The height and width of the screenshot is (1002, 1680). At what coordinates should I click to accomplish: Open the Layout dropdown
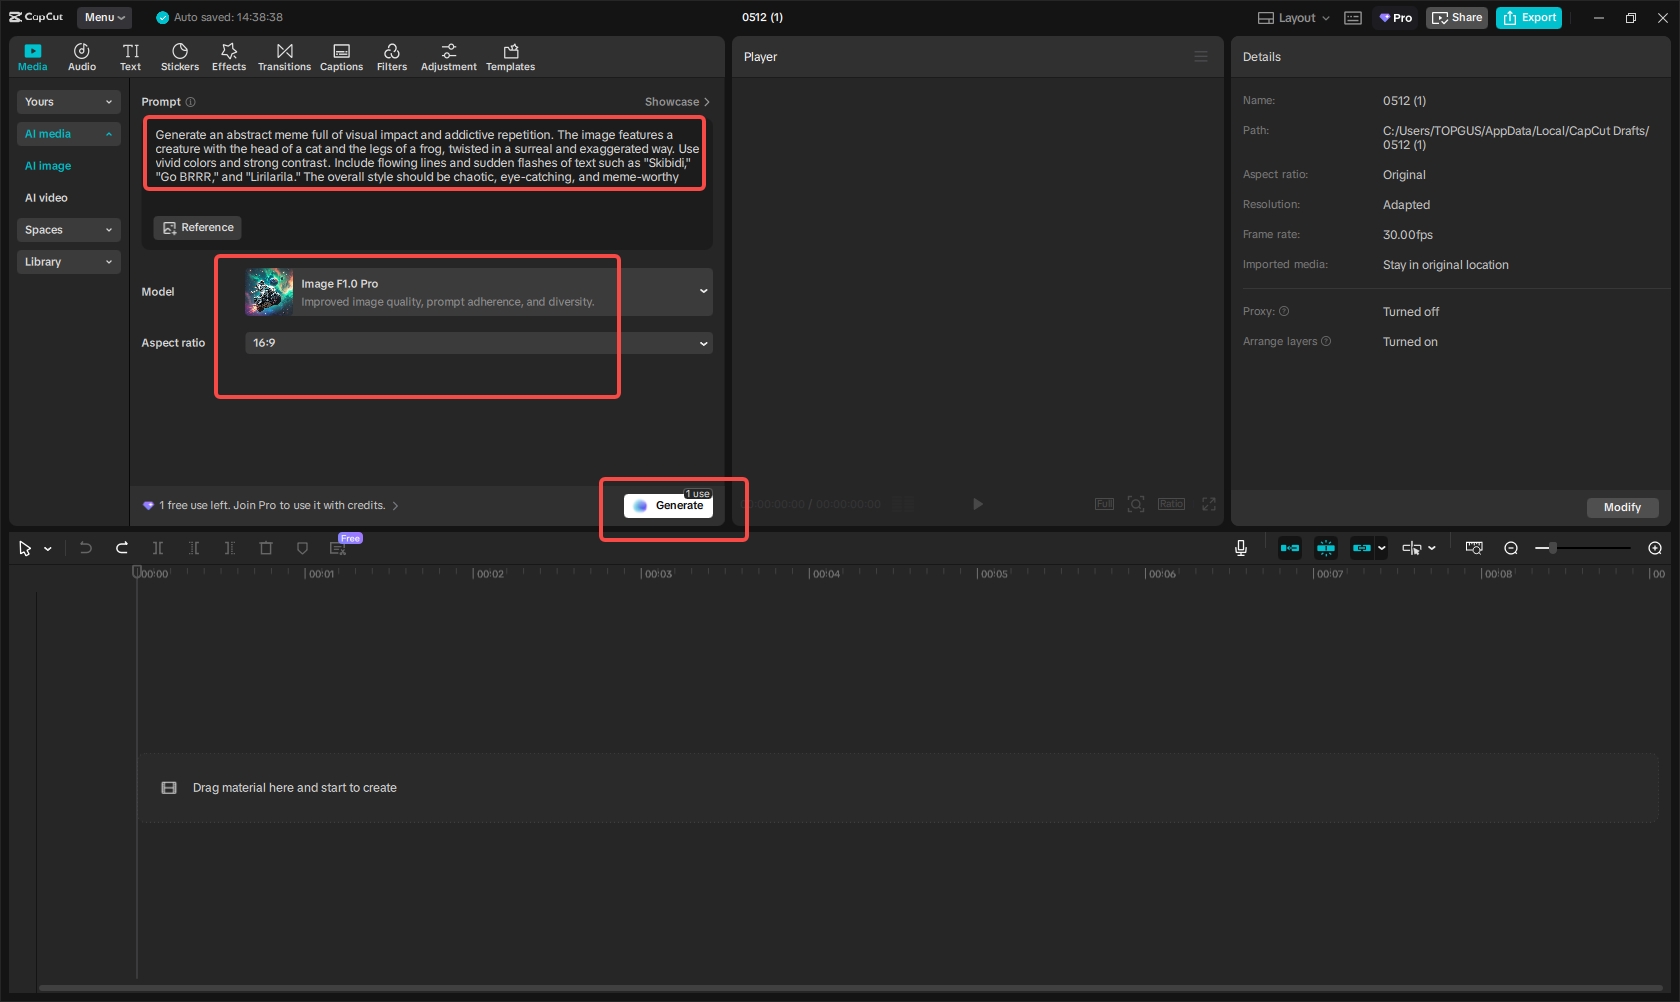(x=1294, y=18)
